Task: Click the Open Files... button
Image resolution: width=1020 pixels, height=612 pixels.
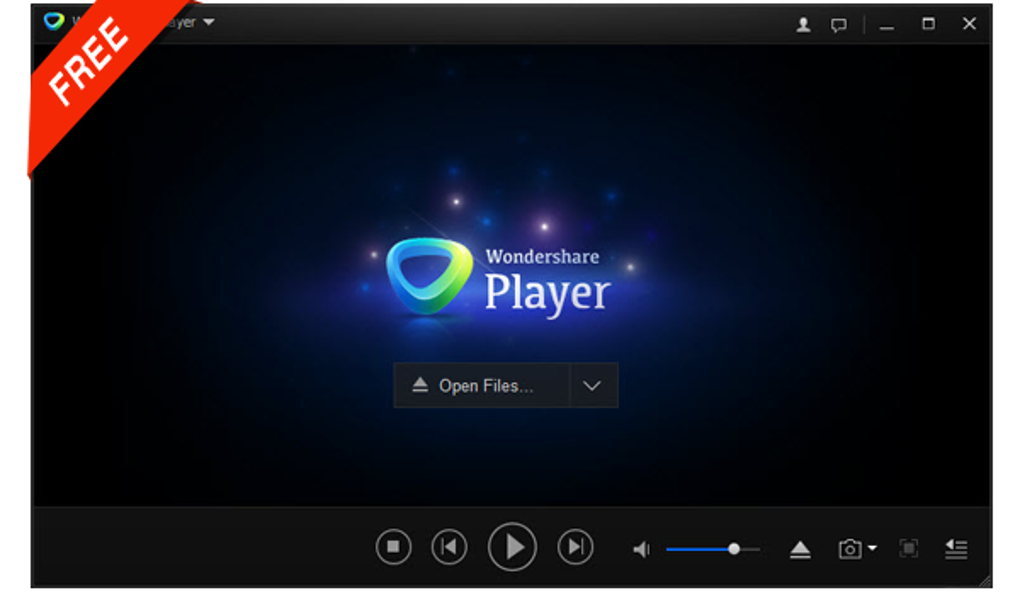Action: pyautogui.click(x=482, y=386)
